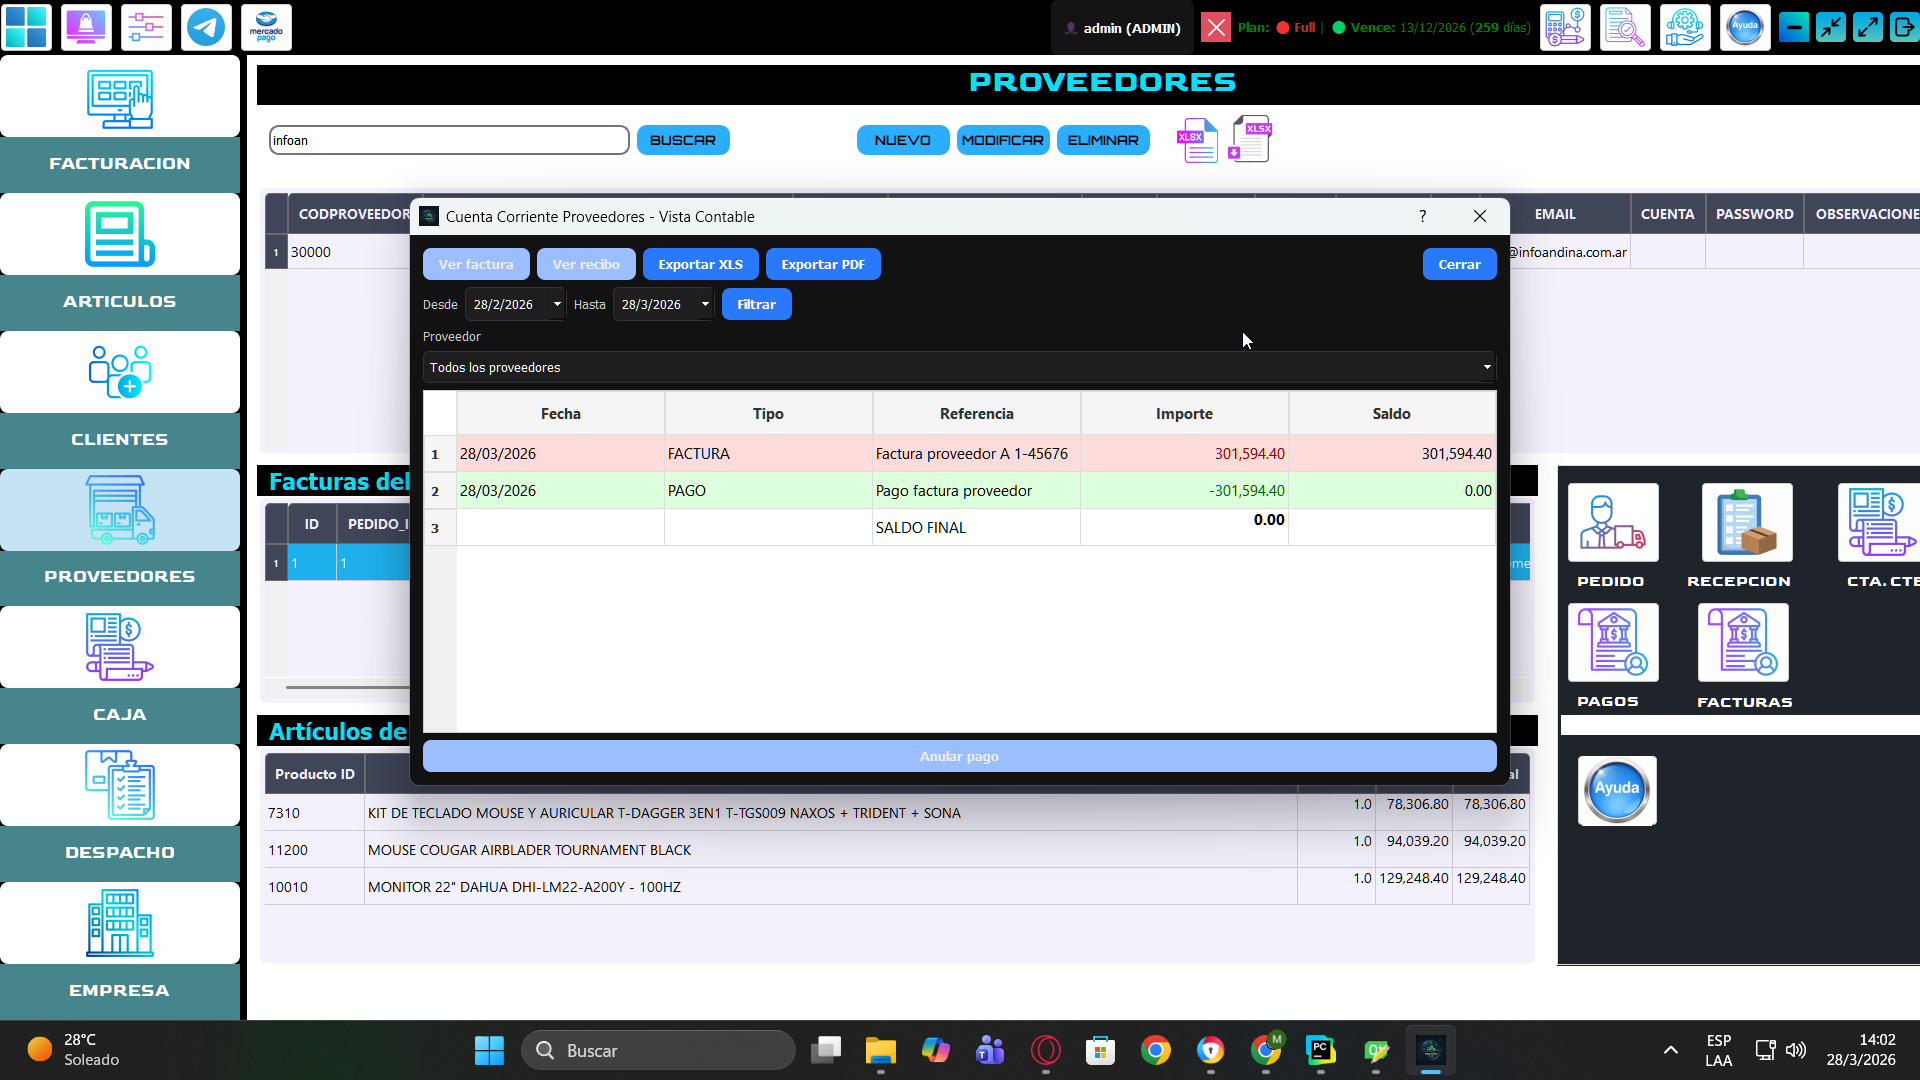Click the Despacho clipboard icon
The width and height of the screenshot is (1920, 1080).
pyautogui.click(x=120, y=785)
